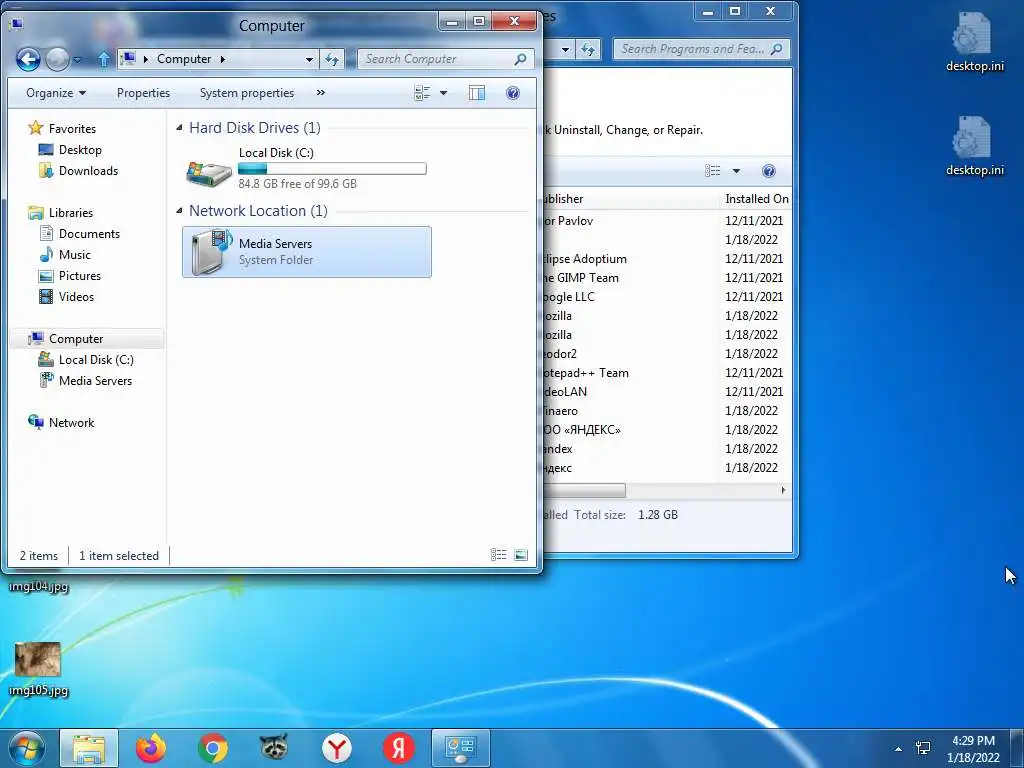Select the Media Servers system folder
Screen dimensions: 1024x768
pyautogui.click(x=307, y=252)
